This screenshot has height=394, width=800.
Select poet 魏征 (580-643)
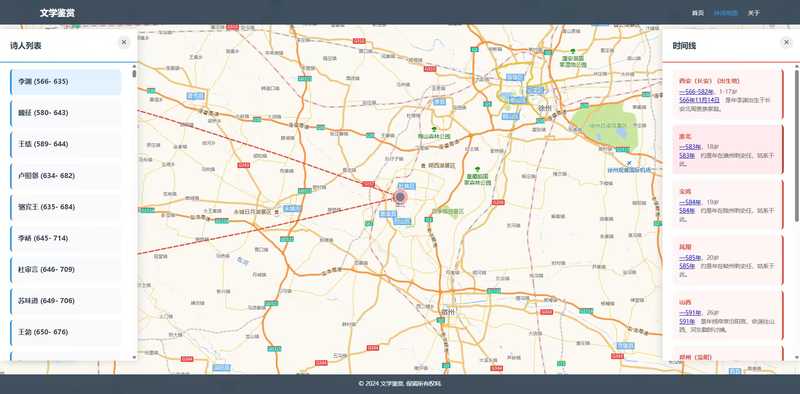point(66,113)
